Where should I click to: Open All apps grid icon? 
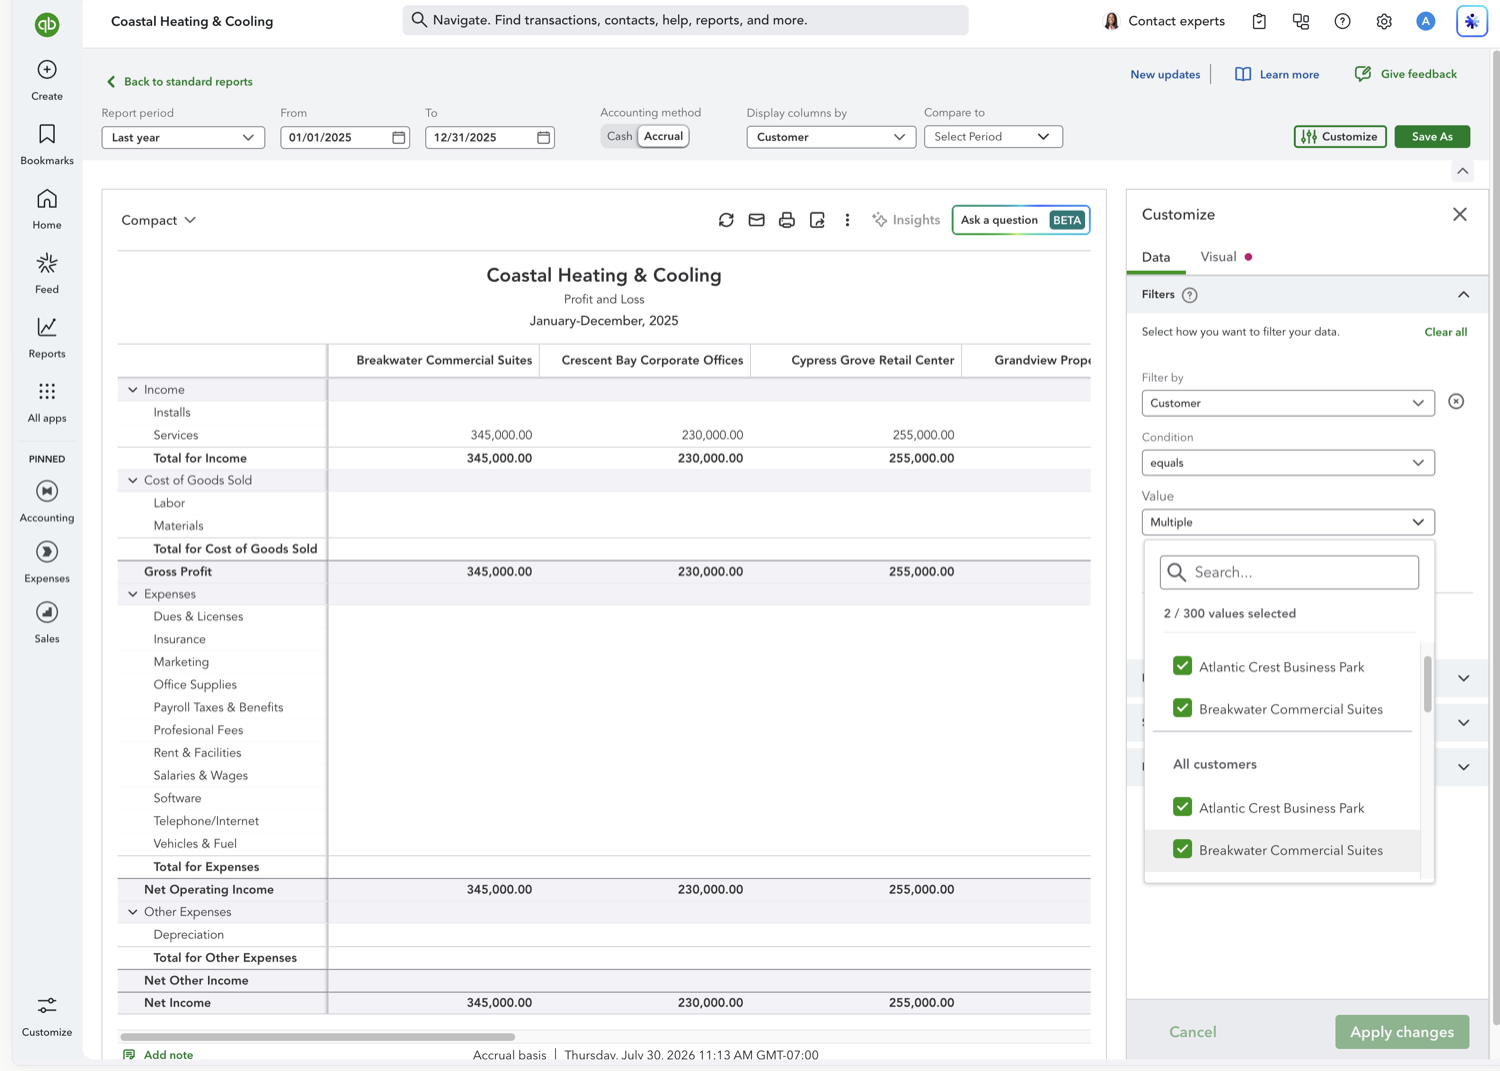pos(47,391)
